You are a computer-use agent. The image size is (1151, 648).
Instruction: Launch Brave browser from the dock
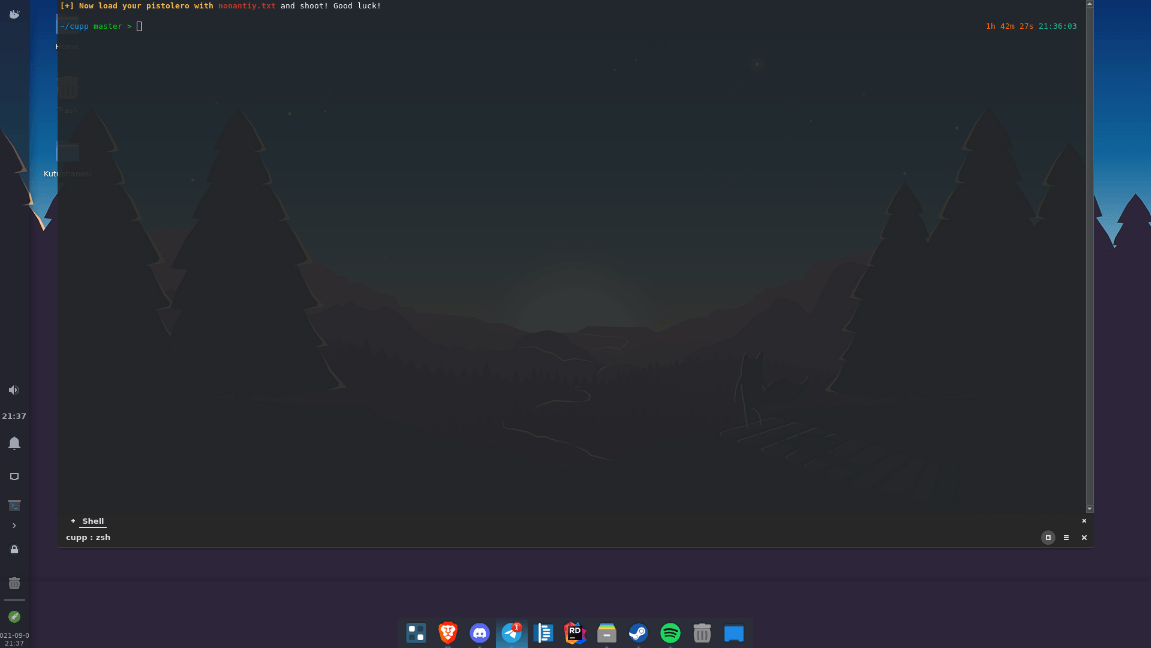coord(448,633)
